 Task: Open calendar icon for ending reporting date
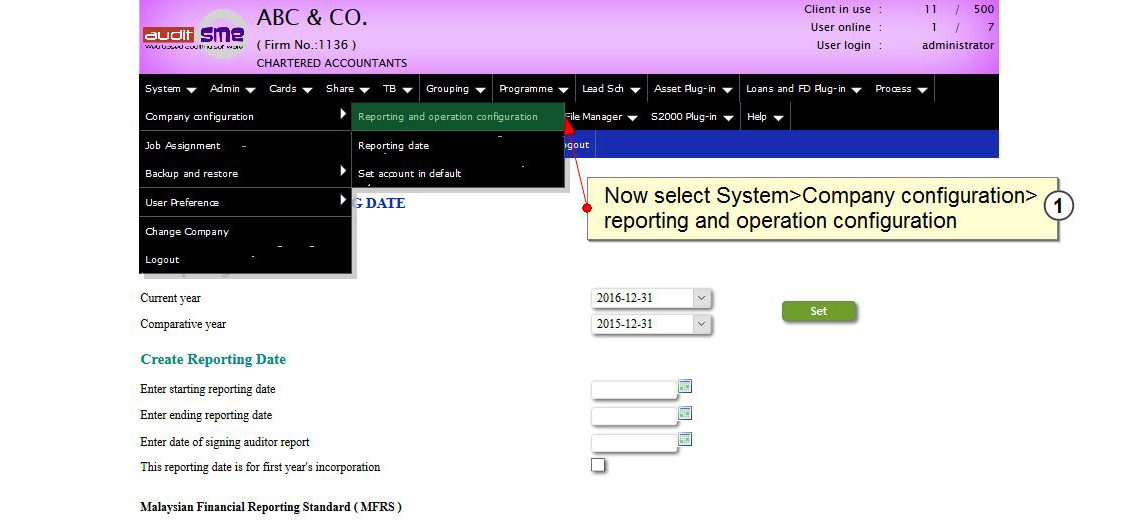click(x=685, y=413)
